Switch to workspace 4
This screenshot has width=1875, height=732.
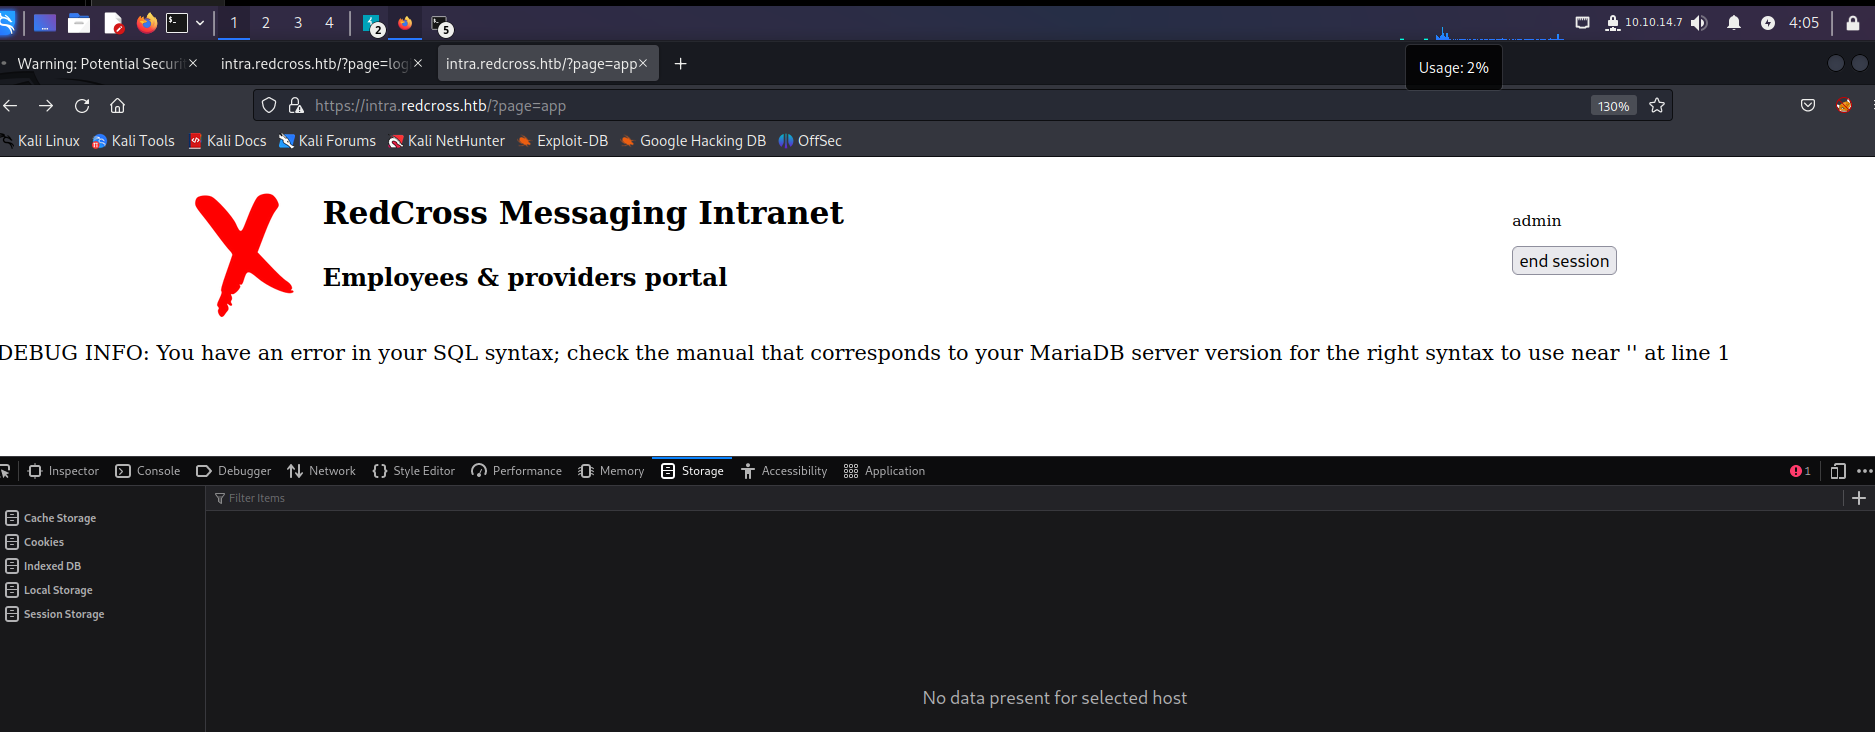(x=329, y=22)
